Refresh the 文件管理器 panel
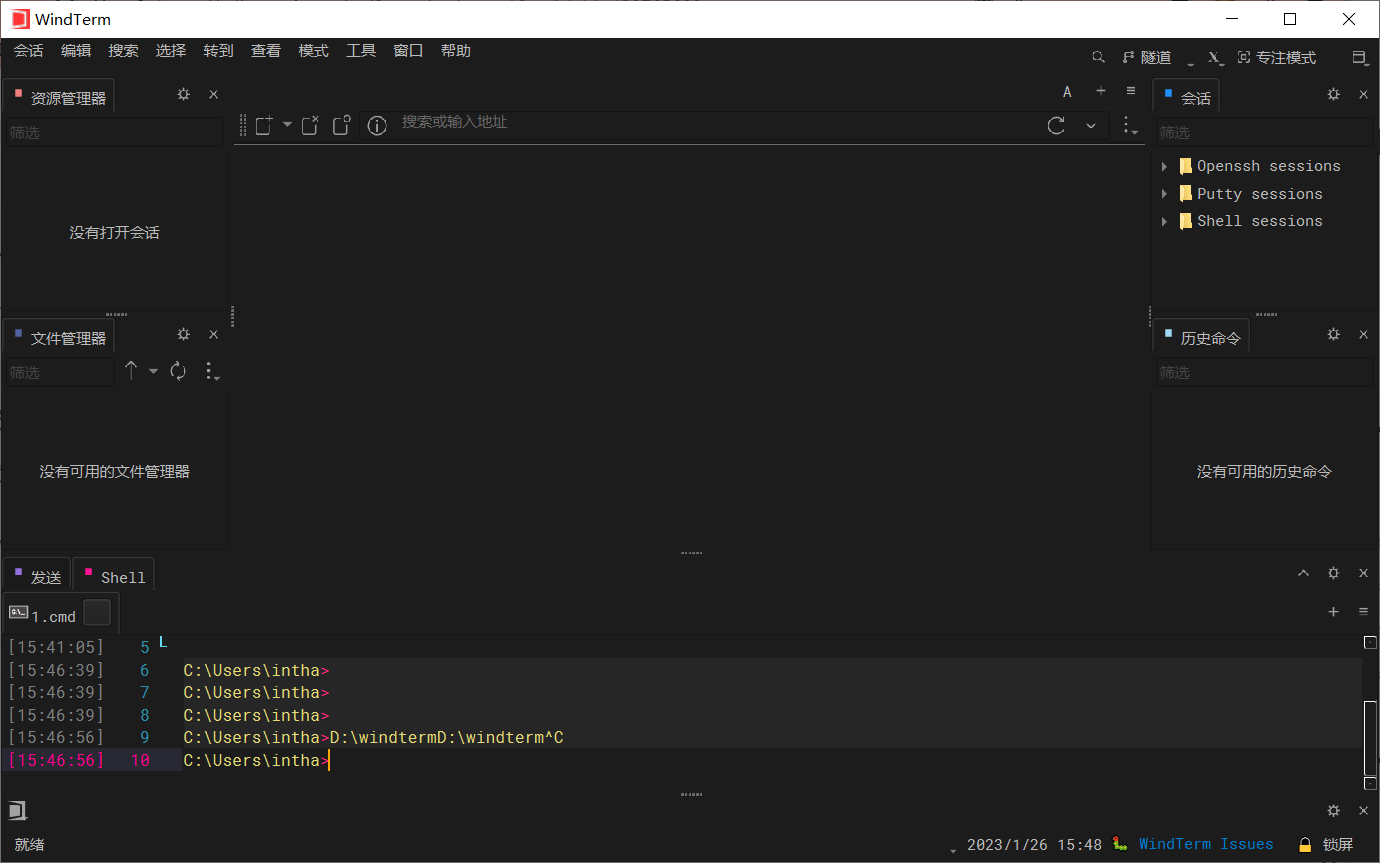Screen dimensions: 1380x863 pyautogui.click(x=178, y=371)
